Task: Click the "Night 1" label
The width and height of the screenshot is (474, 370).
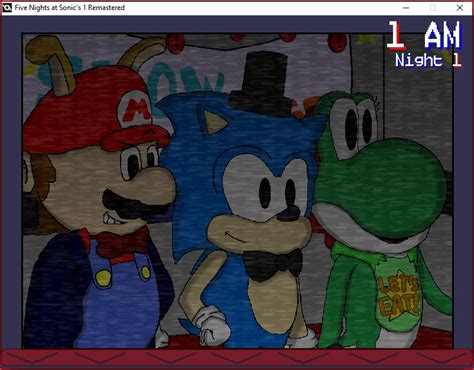Action: click(x=428, y=60)
